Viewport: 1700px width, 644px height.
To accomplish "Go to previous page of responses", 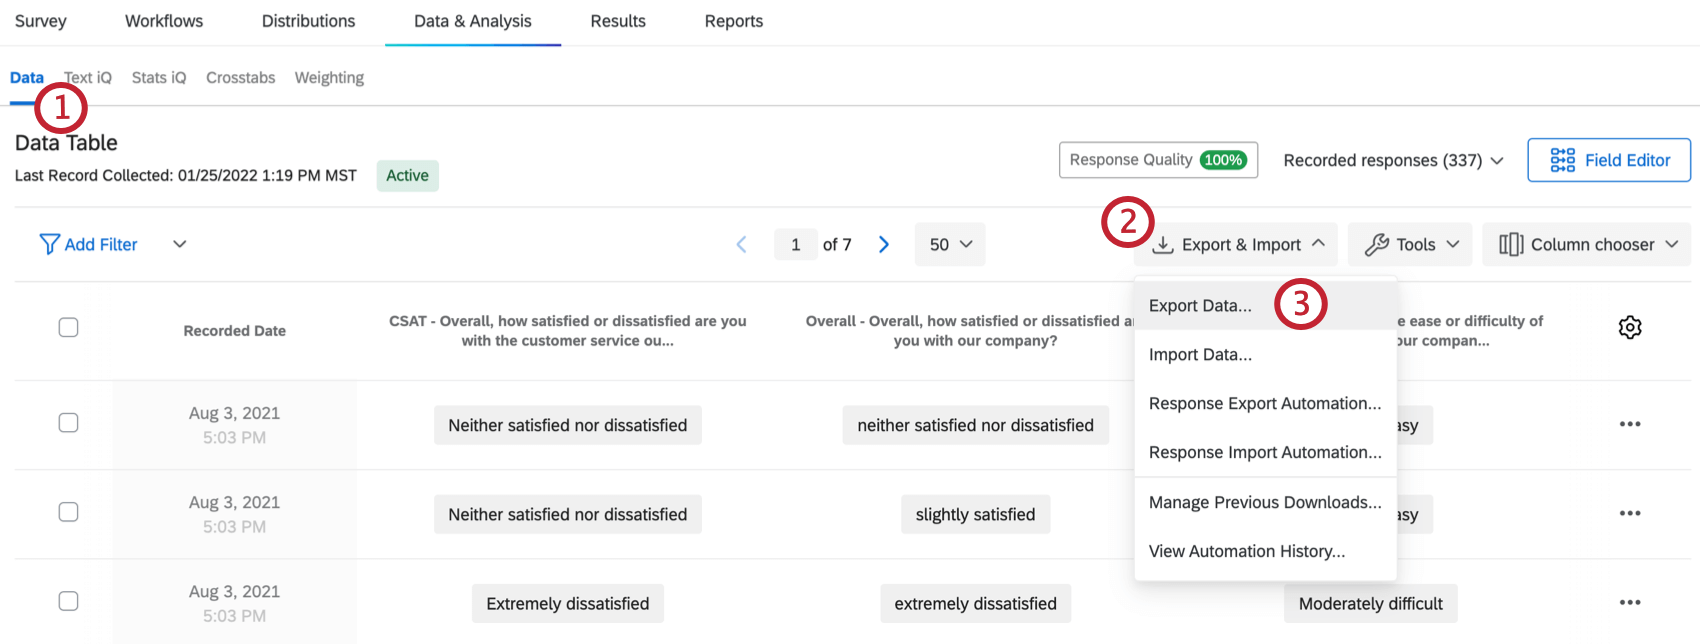I will click(x=742, y=245).
